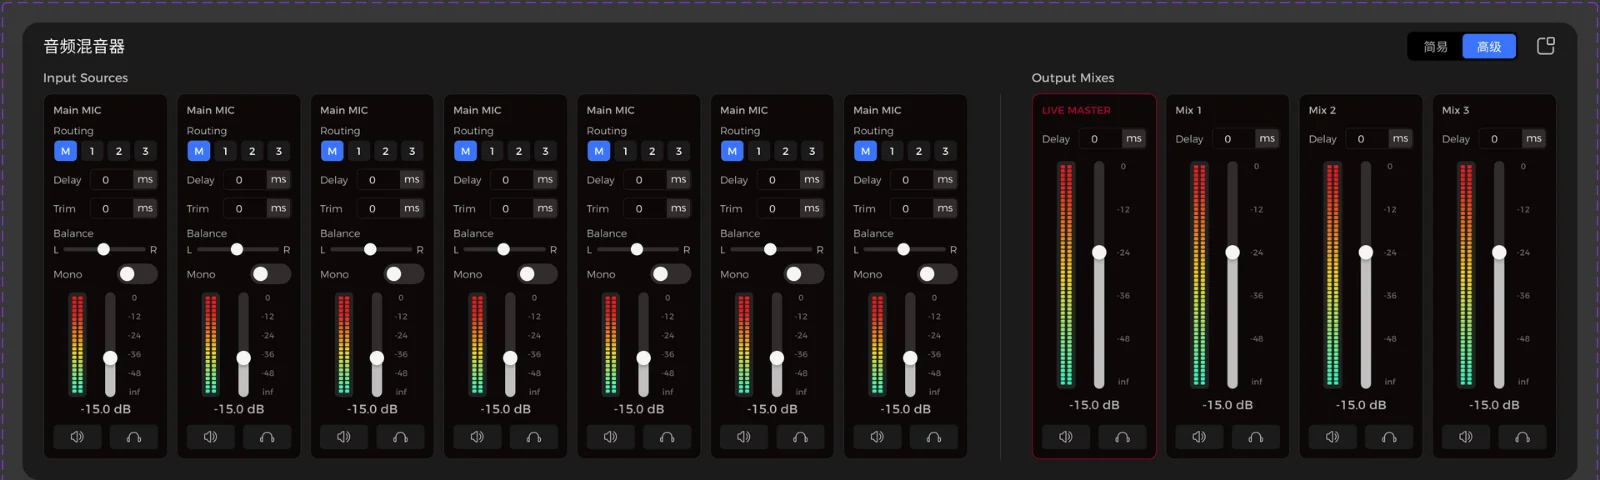The width and height of the screenshot is (1600, 480).
Task: Click -15.0 dB readout under Mix 3
Action: 1494,405
